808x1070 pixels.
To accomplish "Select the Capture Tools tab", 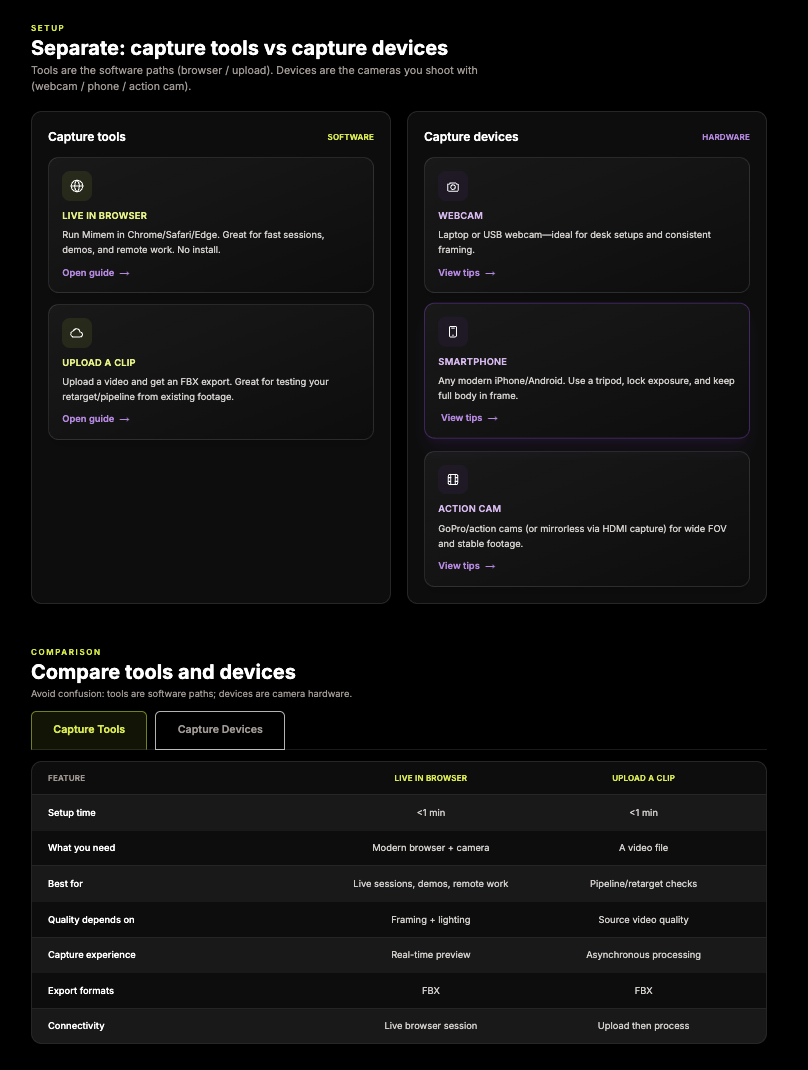I will (x=89, y=730).
